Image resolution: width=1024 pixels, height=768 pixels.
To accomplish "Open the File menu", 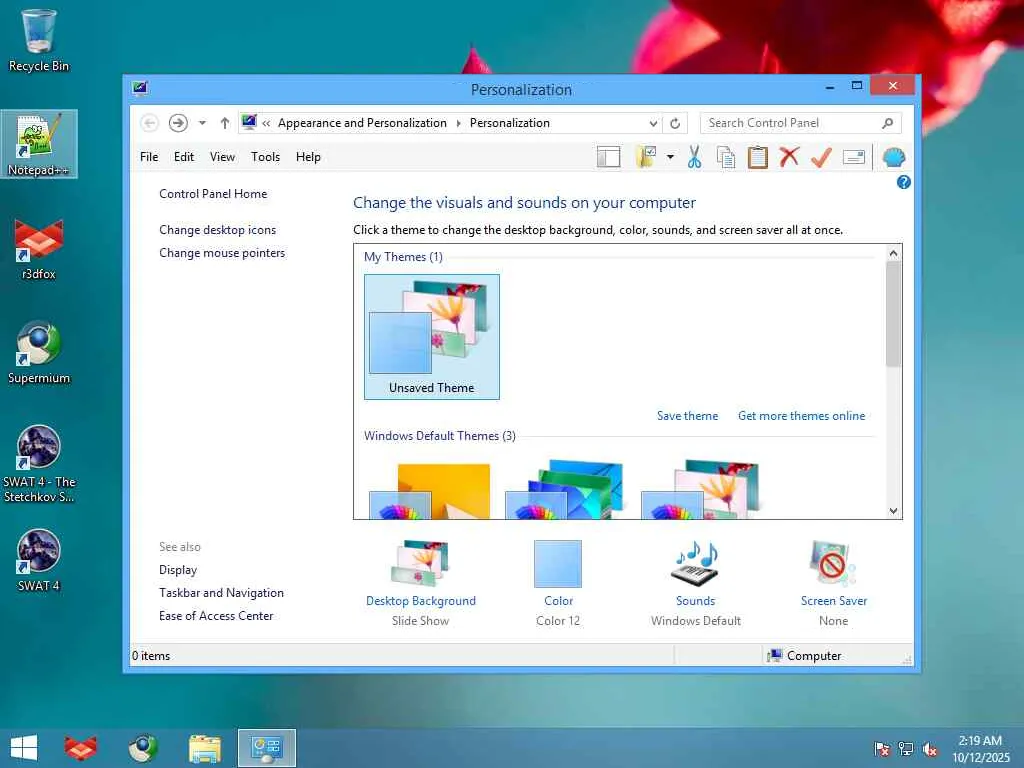I will [149, 157].
